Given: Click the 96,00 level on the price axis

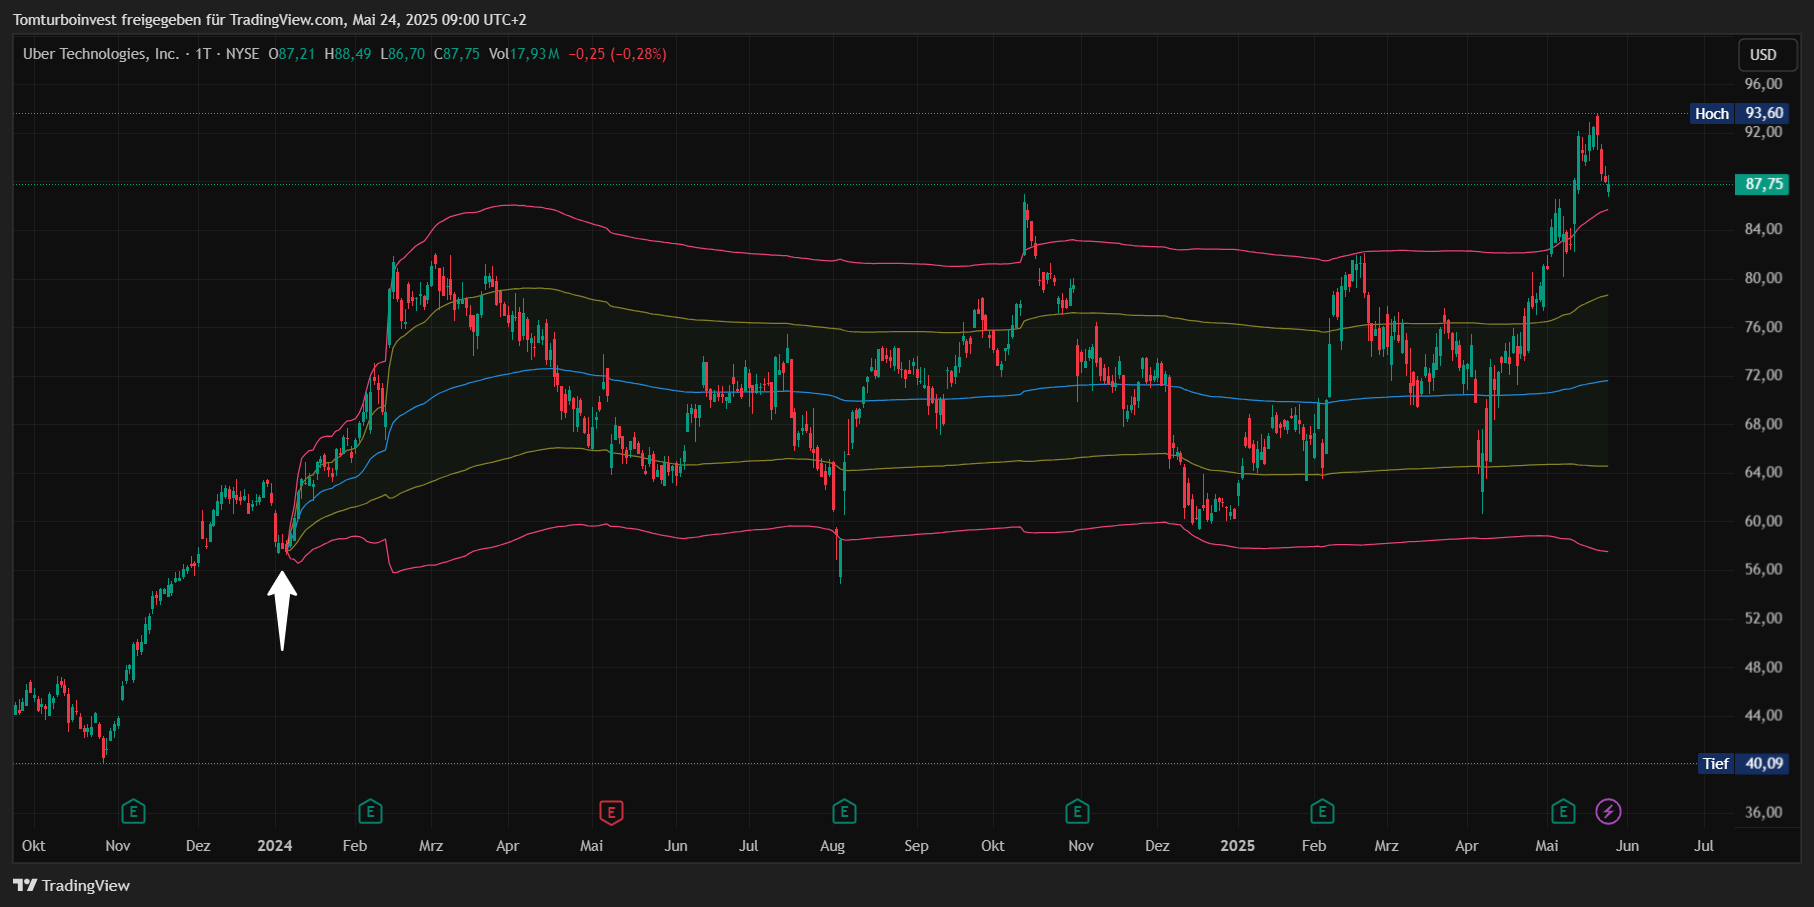Looking at the screenshot, I should 1763,84.
